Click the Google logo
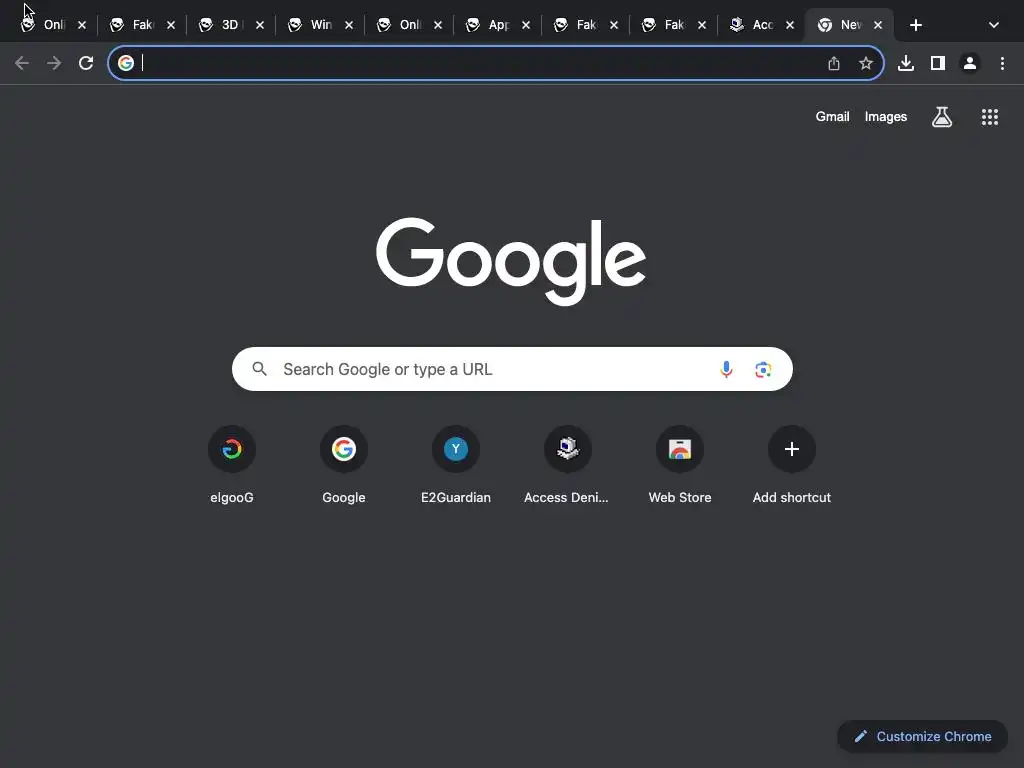Image resolution: width=1024 pixels, height=768 pixels. pyautogui.click(x=511, y=261)
